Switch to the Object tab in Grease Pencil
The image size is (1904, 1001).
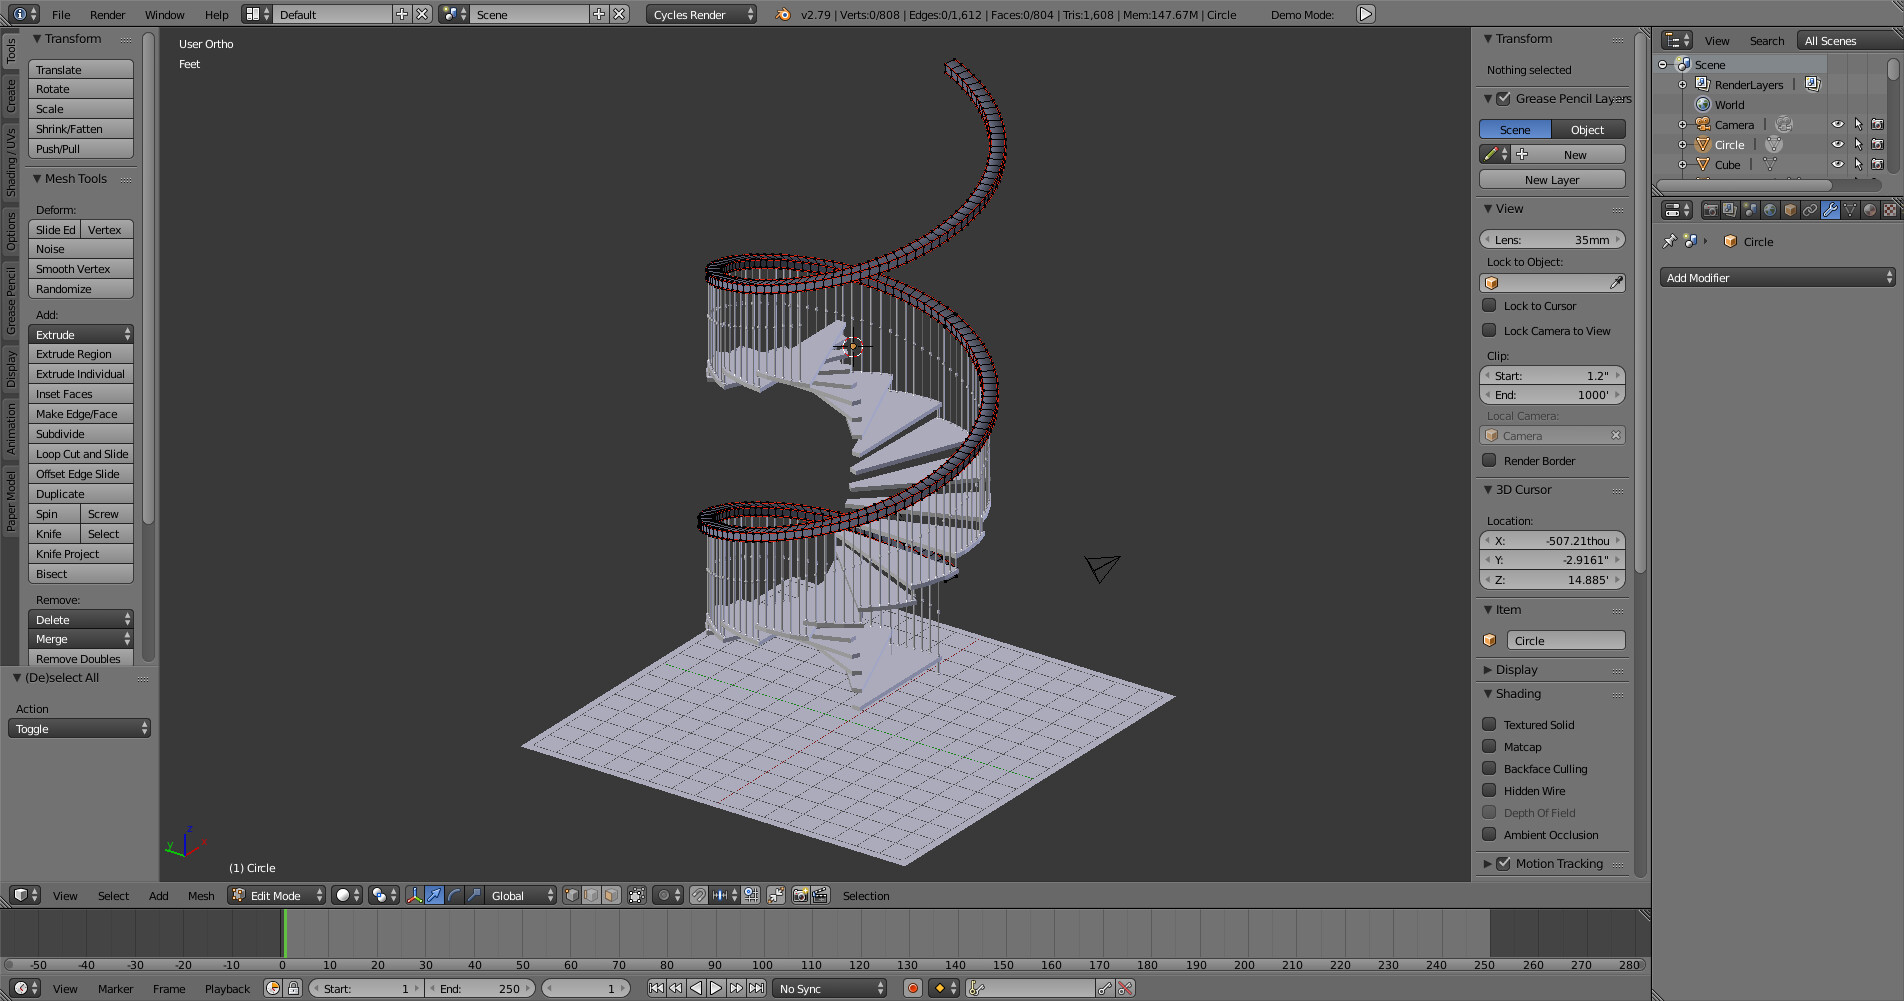tap(1587, 129)
